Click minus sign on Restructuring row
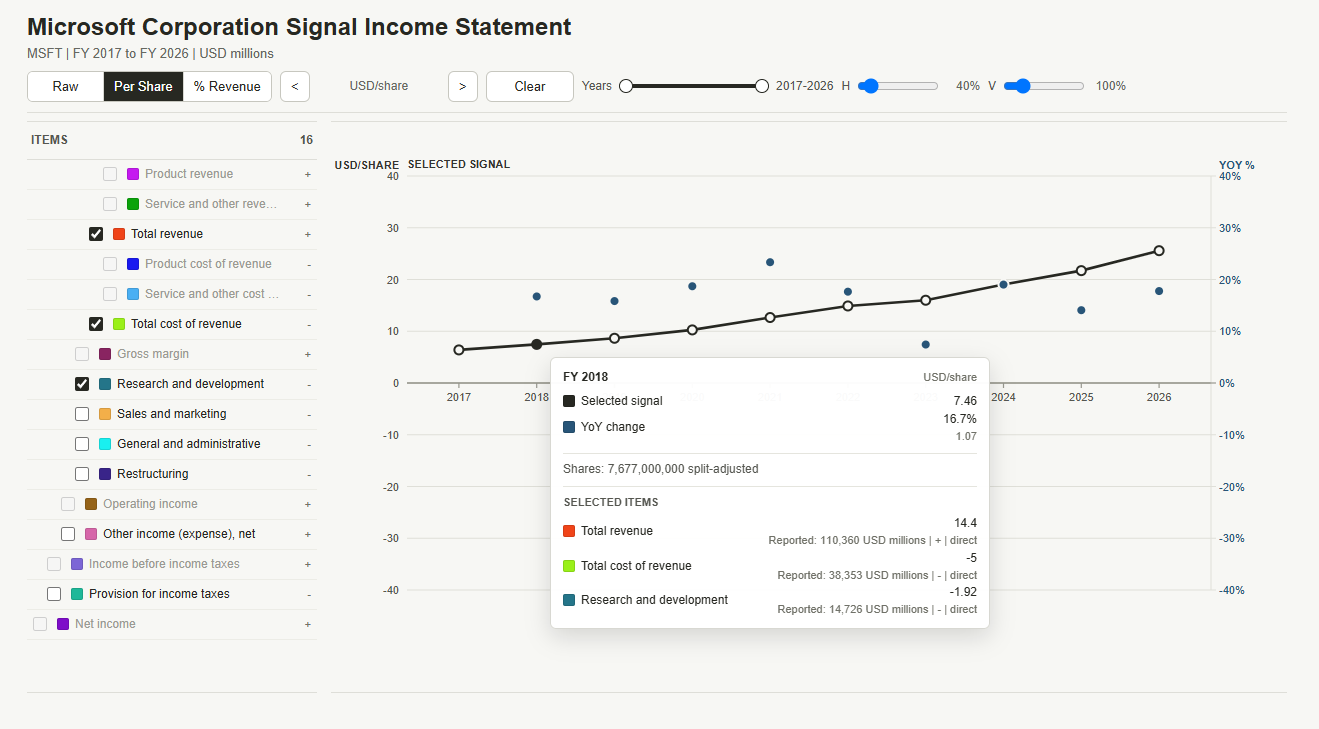Image resolution: width=1319 pixels, height=729 pixels. point(309,474)
